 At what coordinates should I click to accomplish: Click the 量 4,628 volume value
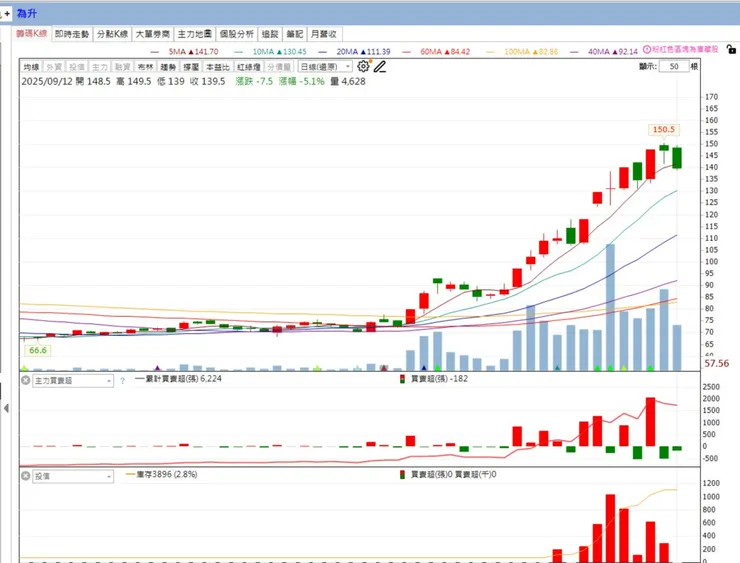(x=348, y=81)
